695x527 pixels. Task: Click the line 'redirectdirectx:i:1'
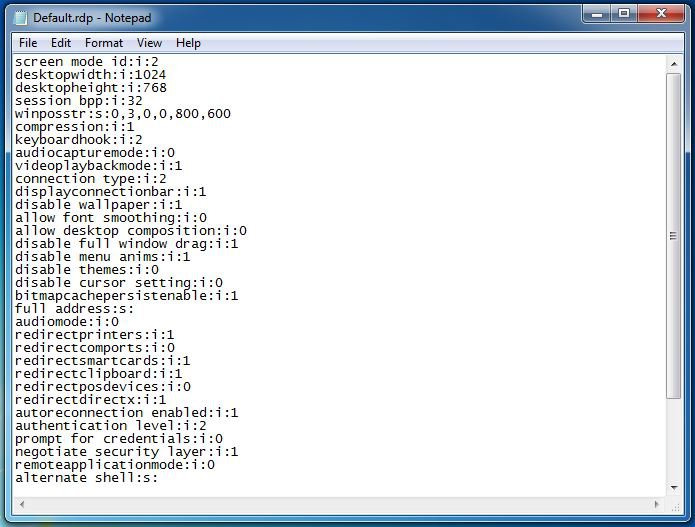[x=90, y=400]
